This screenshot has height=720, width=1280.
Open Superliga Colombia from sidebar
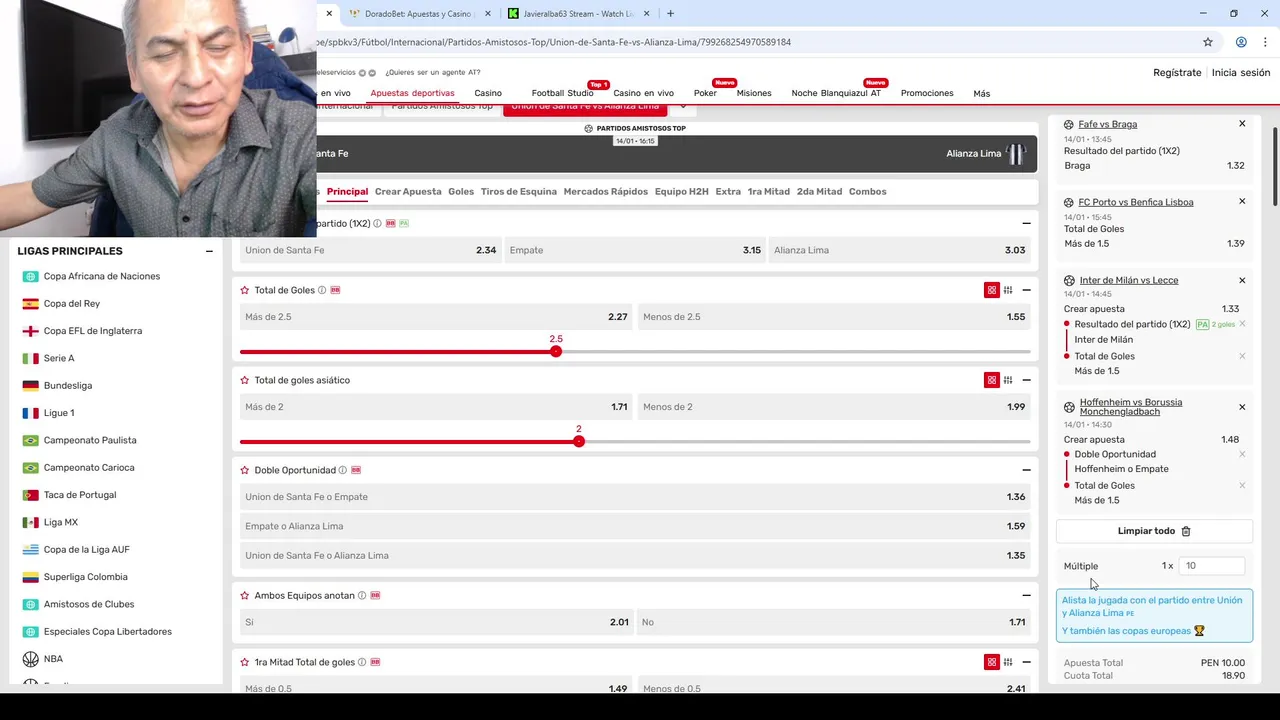point(86,577)
